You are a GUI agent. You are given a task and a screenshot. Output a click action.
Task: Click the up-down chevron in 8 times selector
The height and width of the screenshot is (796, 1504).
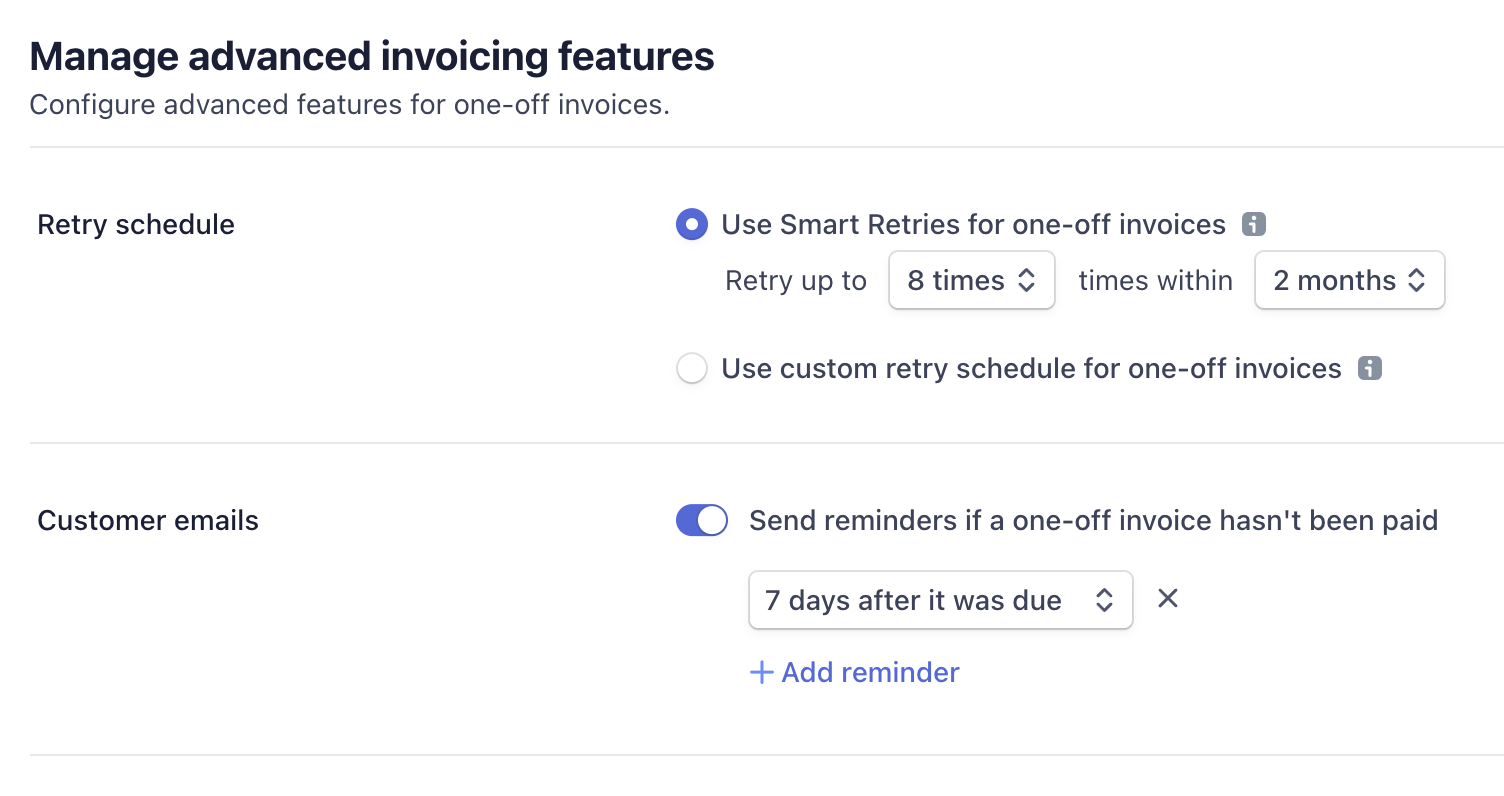click(1026, 281)
